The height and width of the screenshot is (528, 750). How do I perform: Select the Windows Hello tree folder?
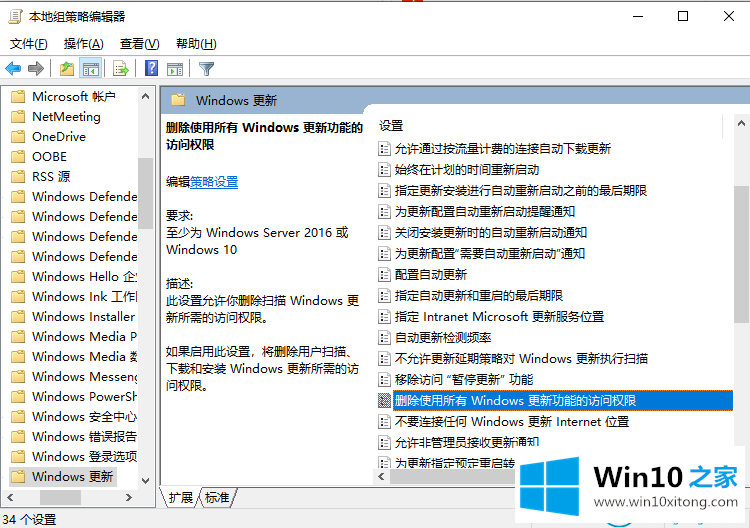click(x=84, y=276)
